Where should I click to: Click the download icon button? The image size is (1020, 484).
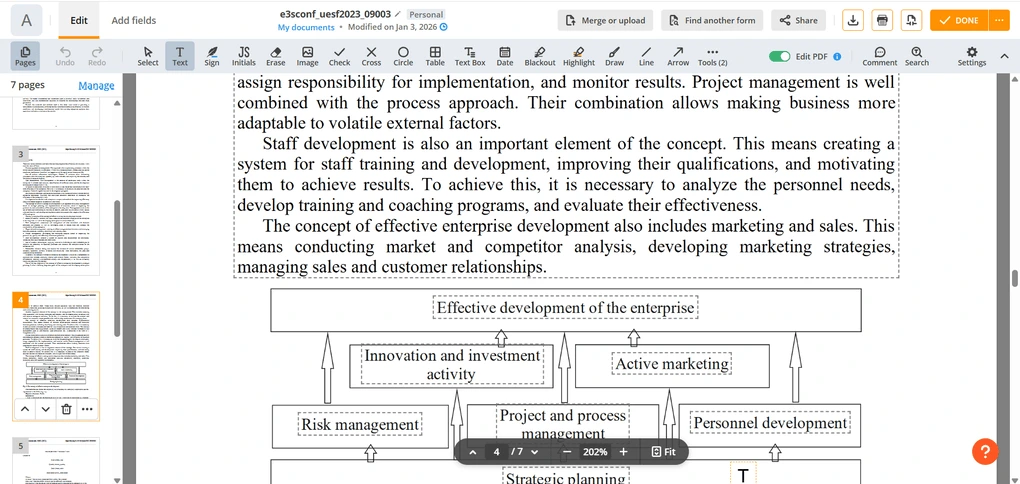pos(853,20)
